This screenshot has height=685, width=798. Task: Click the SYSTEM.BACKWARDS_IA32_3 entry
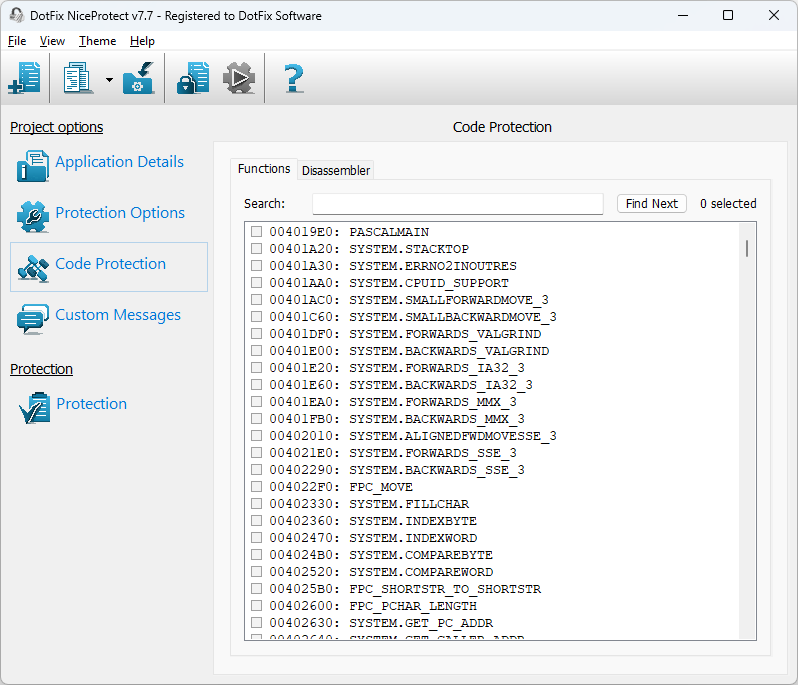pos(441,385)
